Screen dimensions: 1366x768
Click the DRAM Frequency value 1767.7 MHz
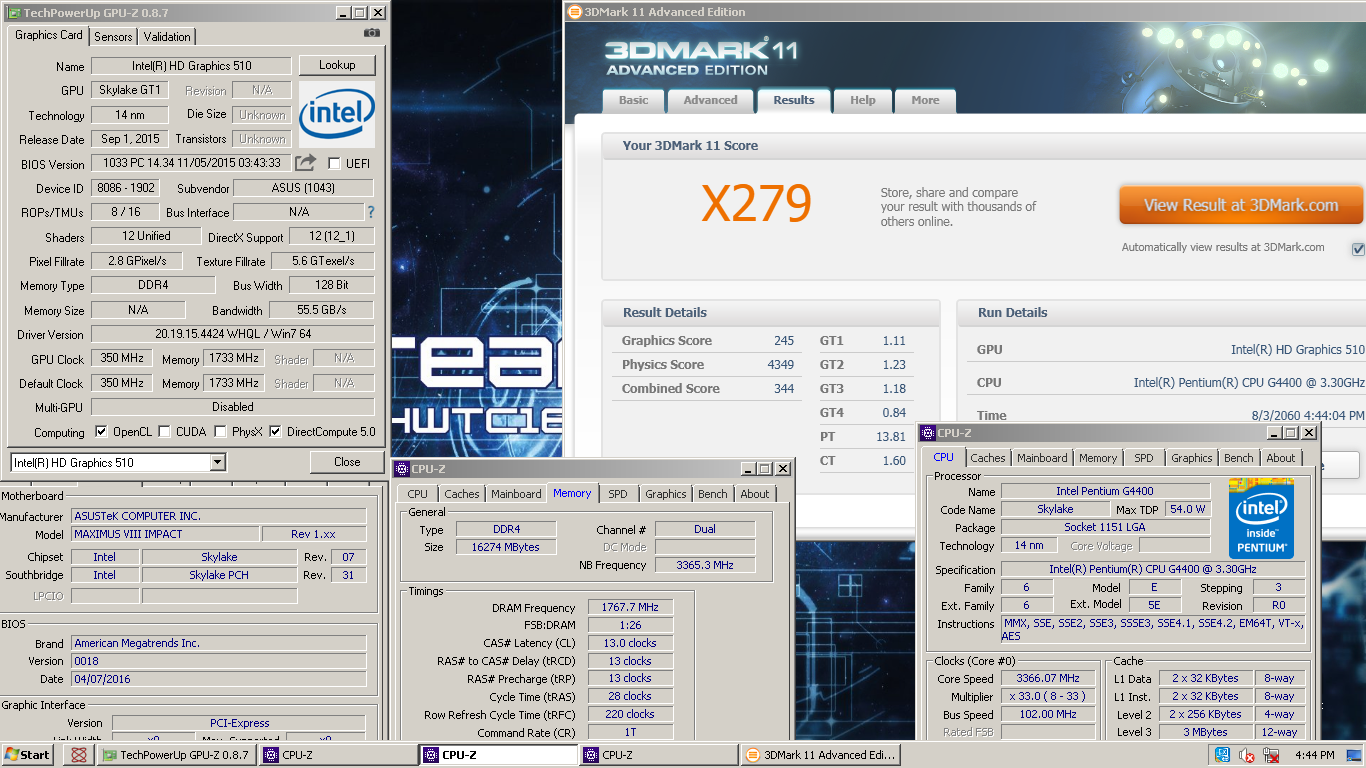pos(630,607)
